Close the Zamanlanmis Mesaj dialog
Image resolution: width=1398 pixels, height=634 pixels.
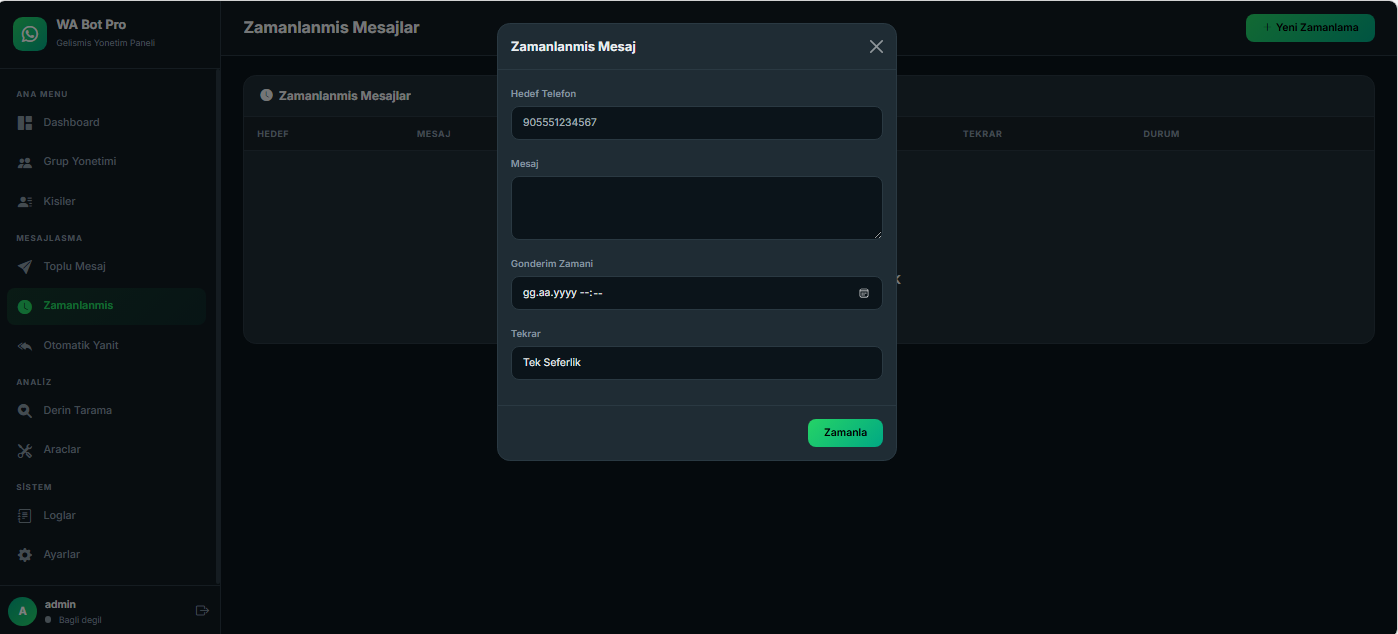pyautogui.click(x=876, y=47)
